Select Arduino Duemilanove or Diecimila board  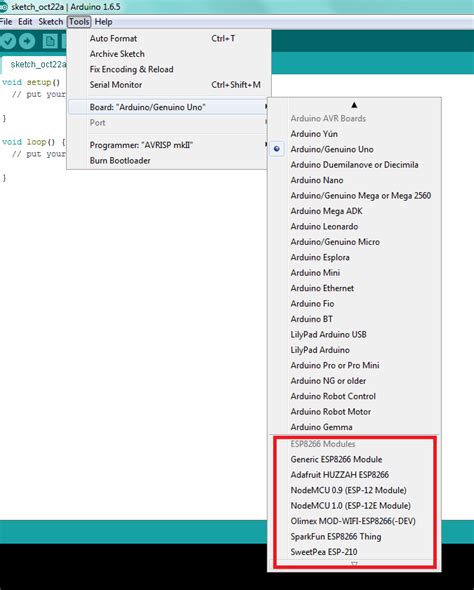coord(355,164)
